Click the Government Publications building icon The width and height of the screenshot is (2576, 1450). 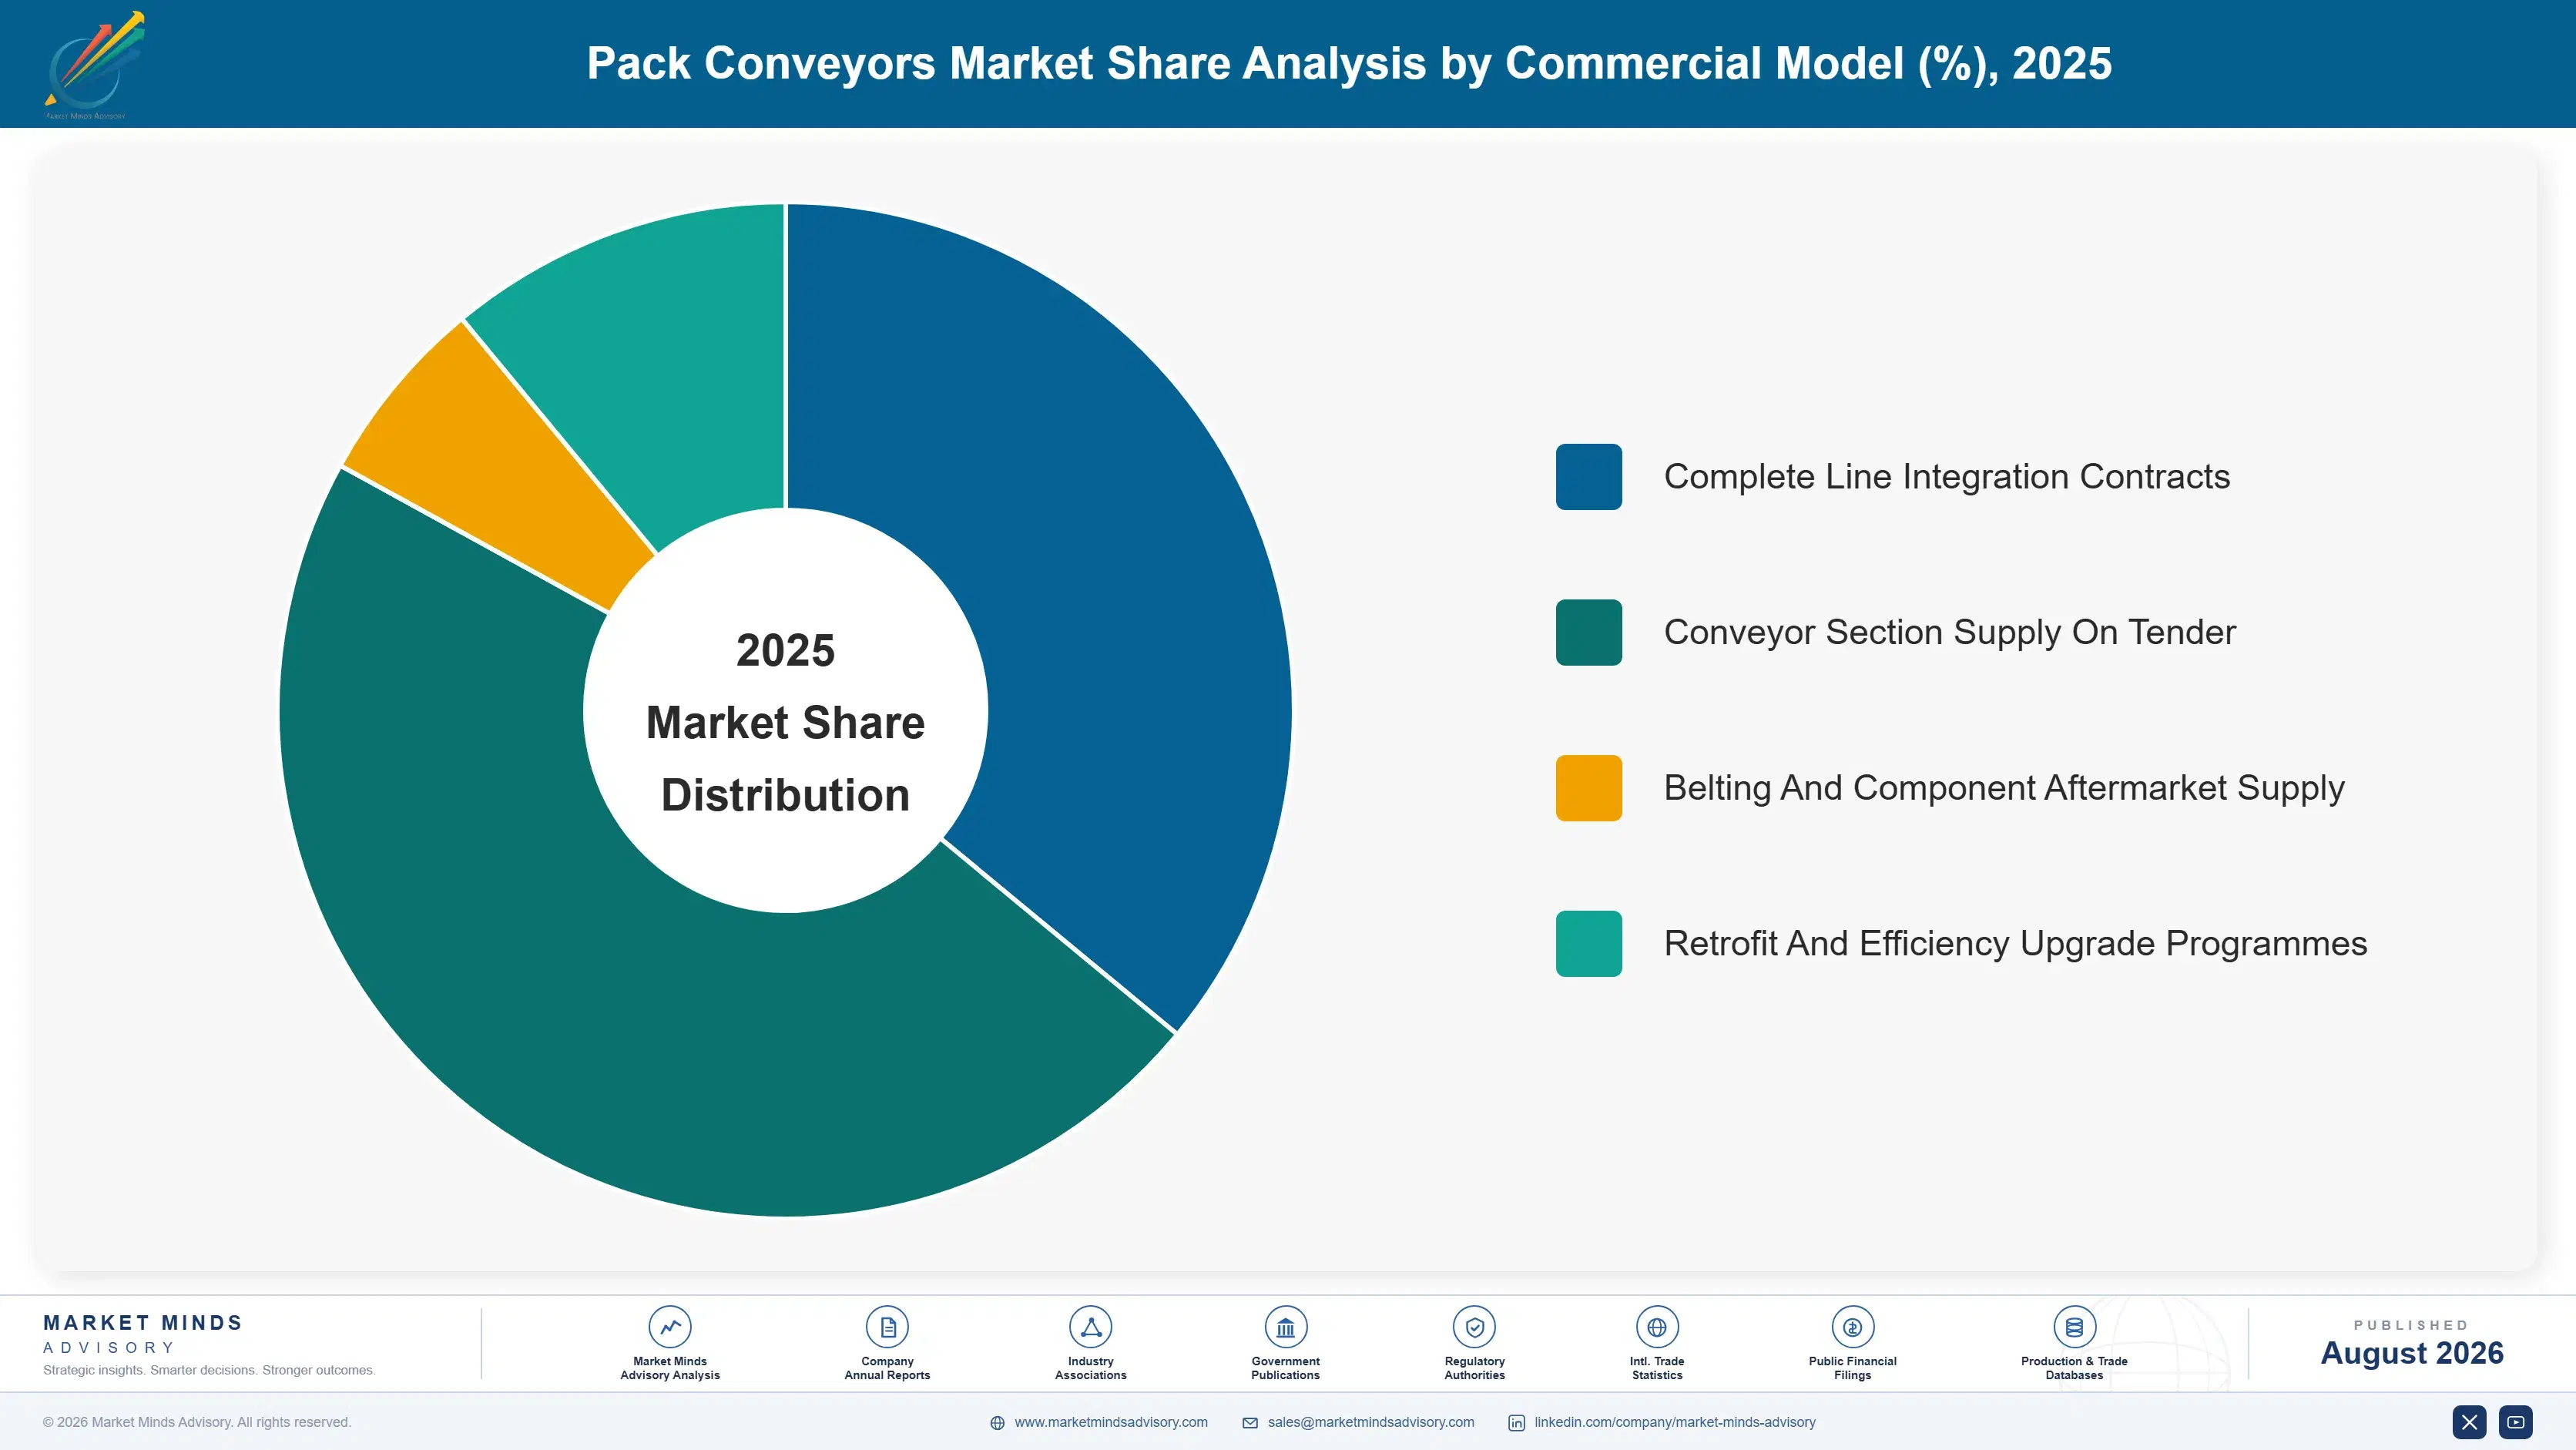(x=1285, y=1327)
